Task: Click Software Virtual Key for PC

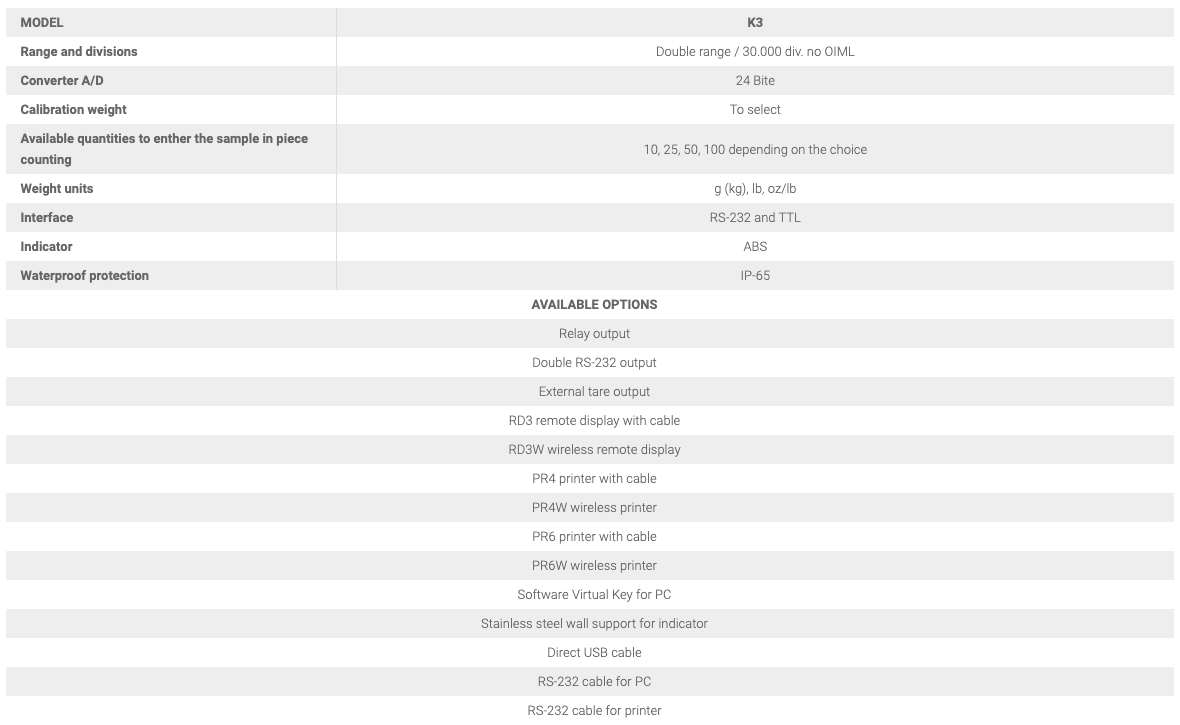Action: click(x=594, y=594)
